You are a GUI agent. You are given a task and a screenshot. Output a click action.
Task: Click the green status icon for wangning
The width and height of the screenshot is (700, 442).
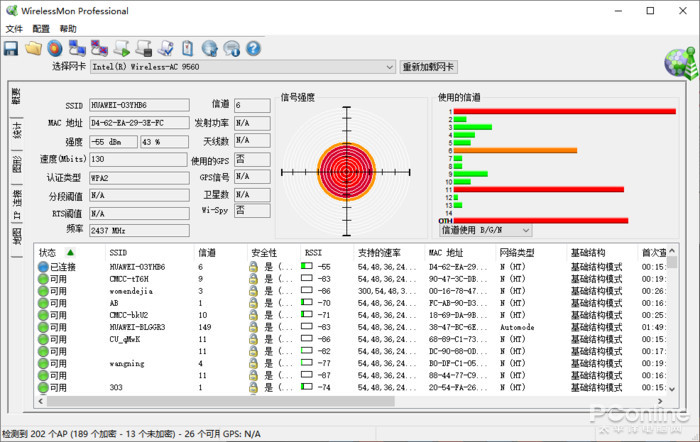[x=43, y=363]
